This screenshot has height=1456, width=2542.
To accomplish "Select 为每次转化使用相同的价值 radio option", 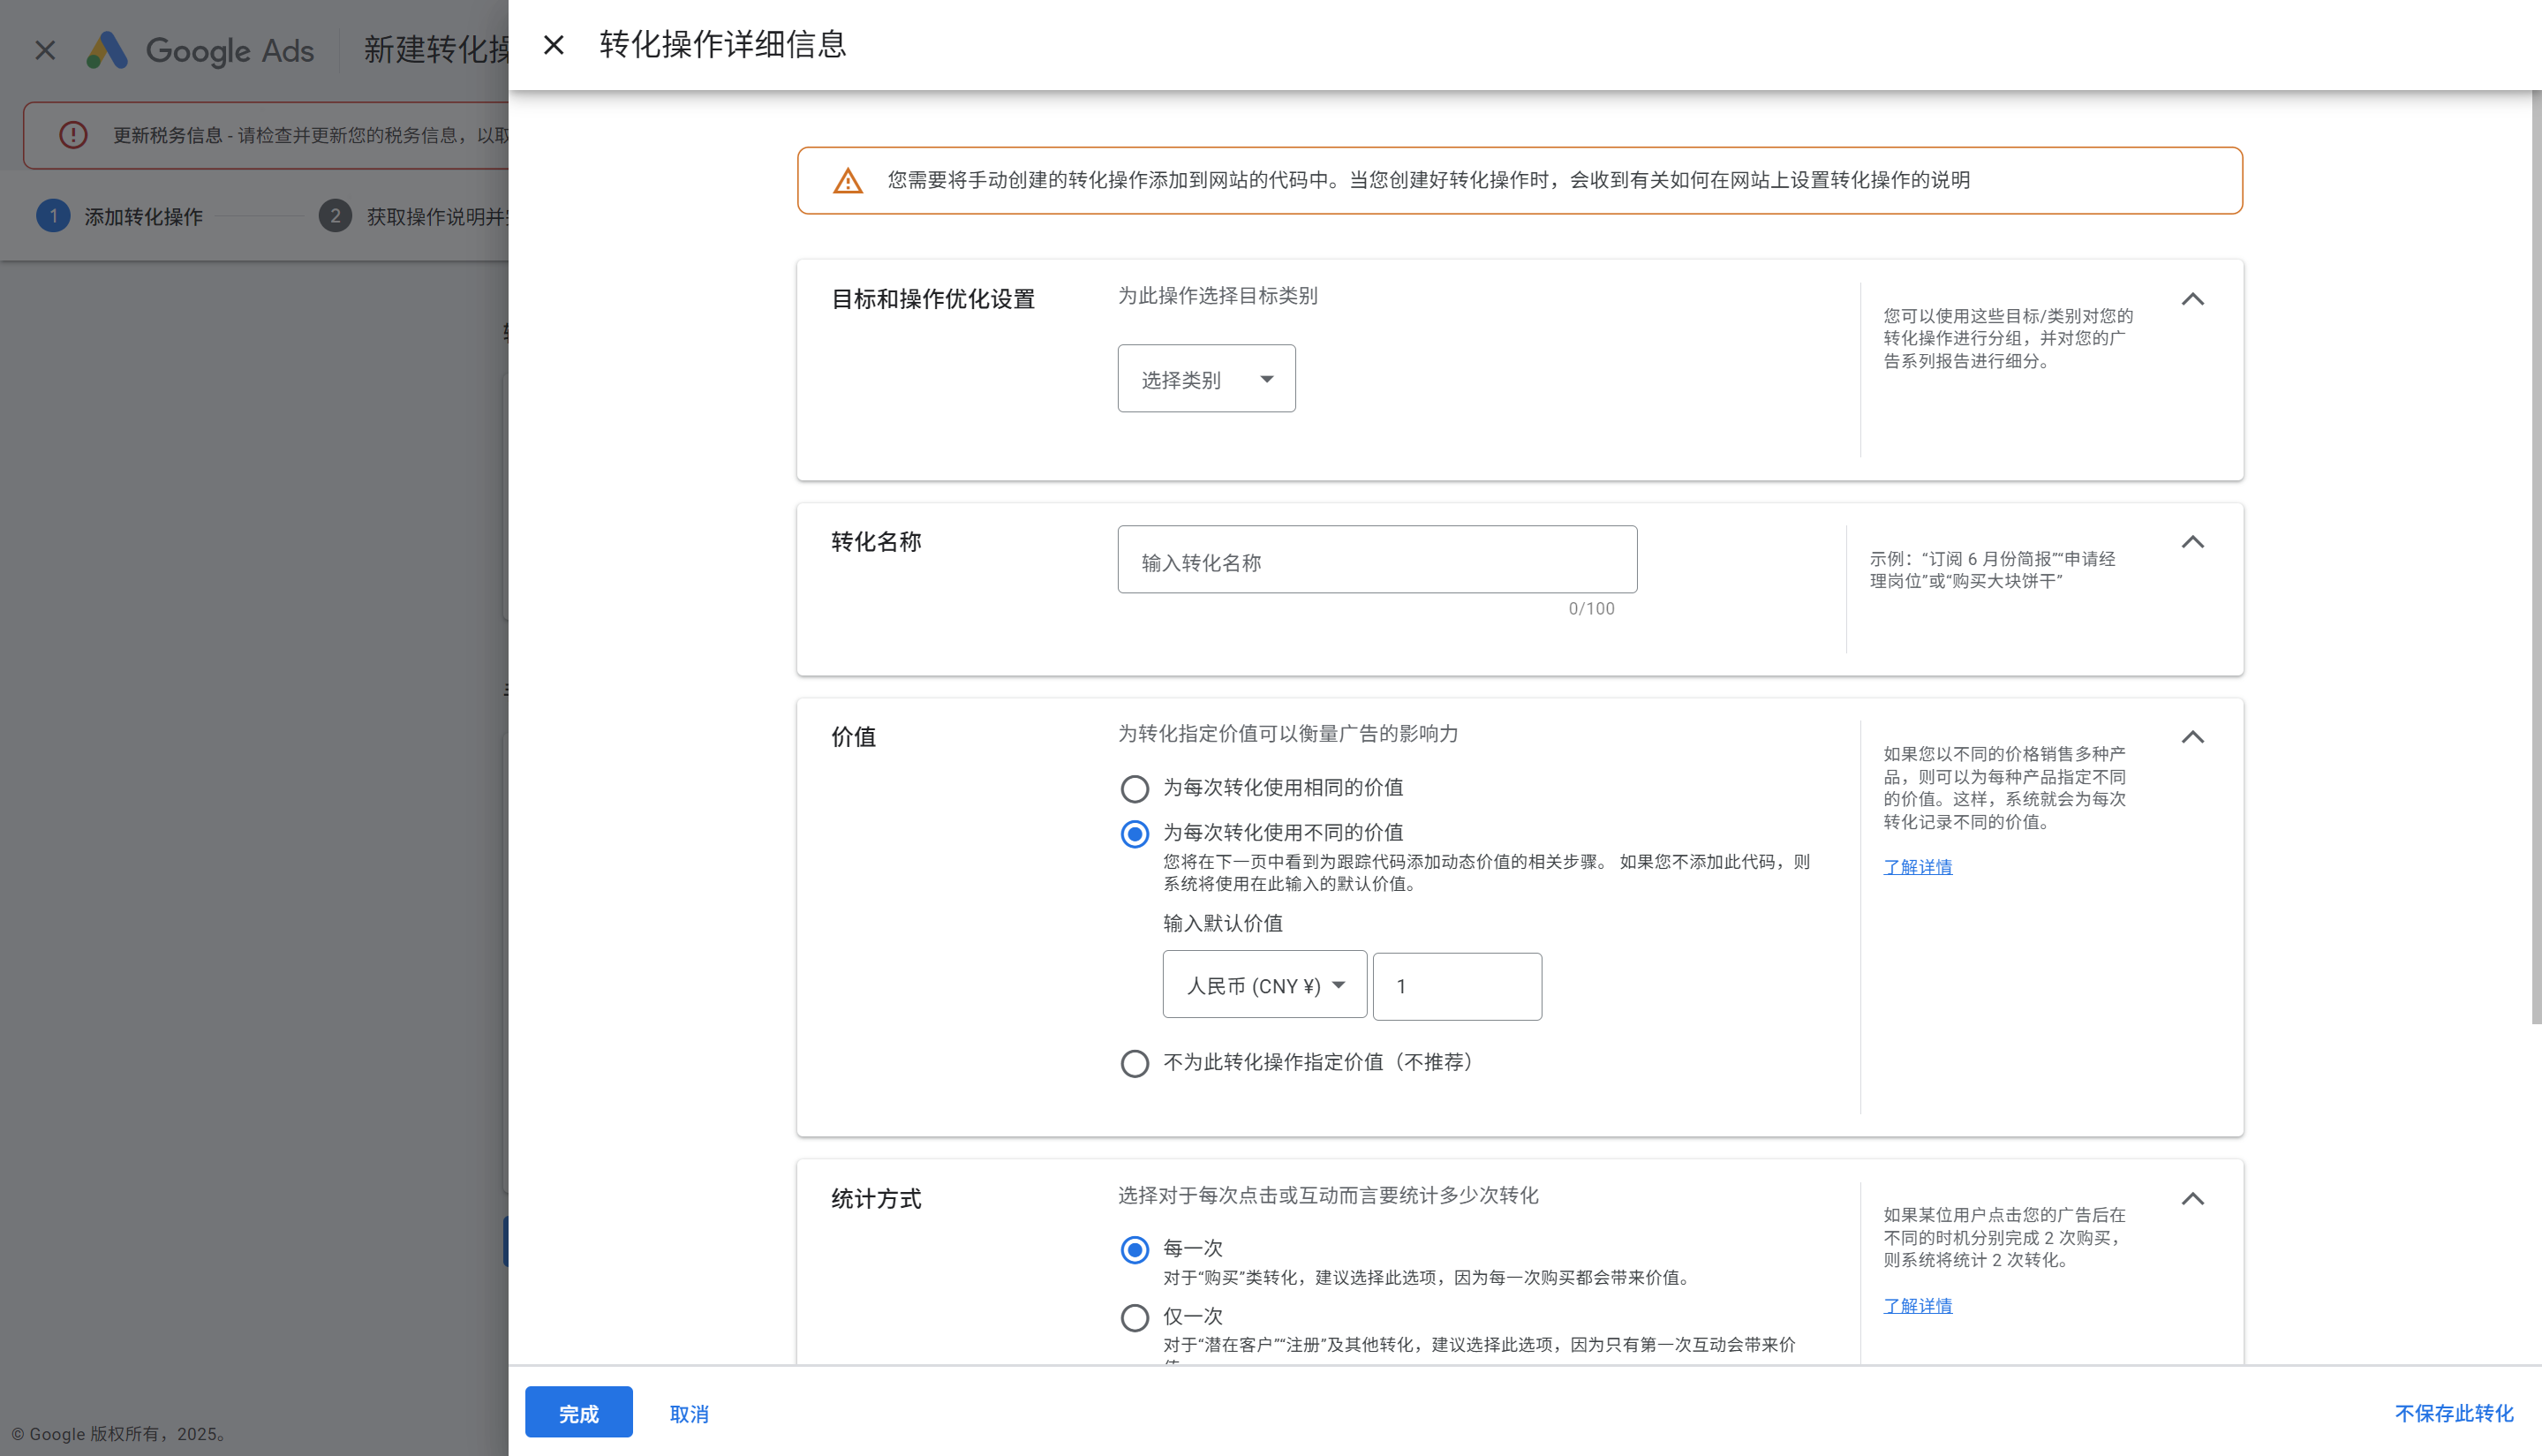I will 1134,789.
